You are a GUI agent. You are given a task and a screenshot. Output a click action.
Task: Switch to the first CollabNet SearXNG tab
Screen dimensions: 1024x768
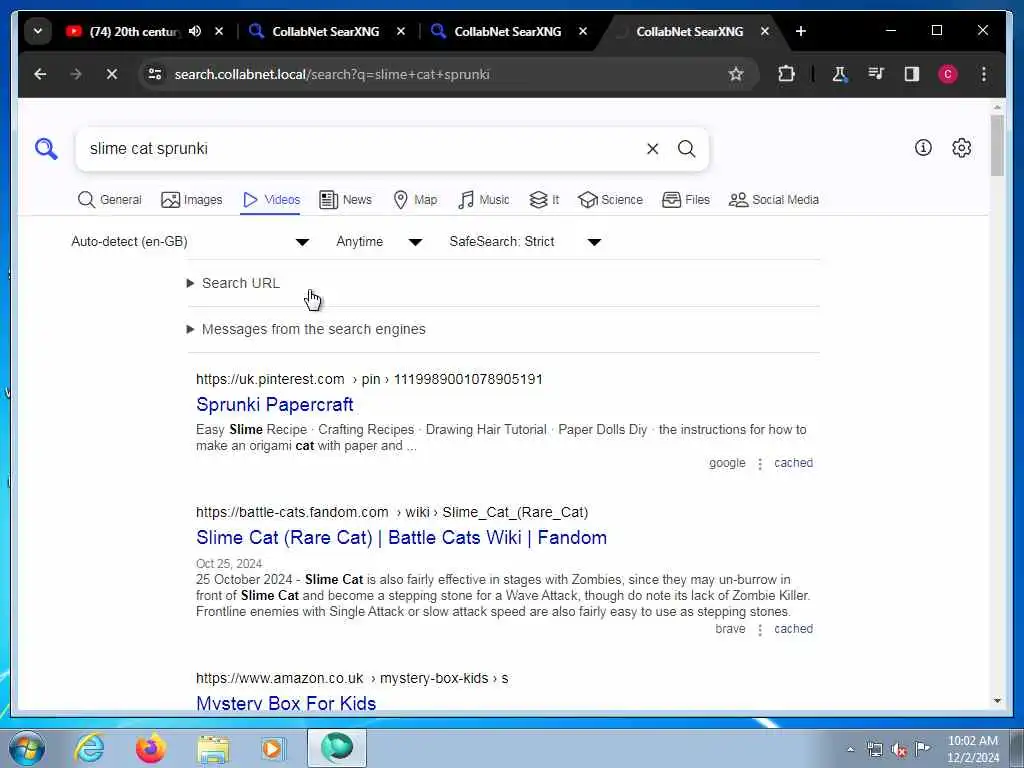coord(325,31)
